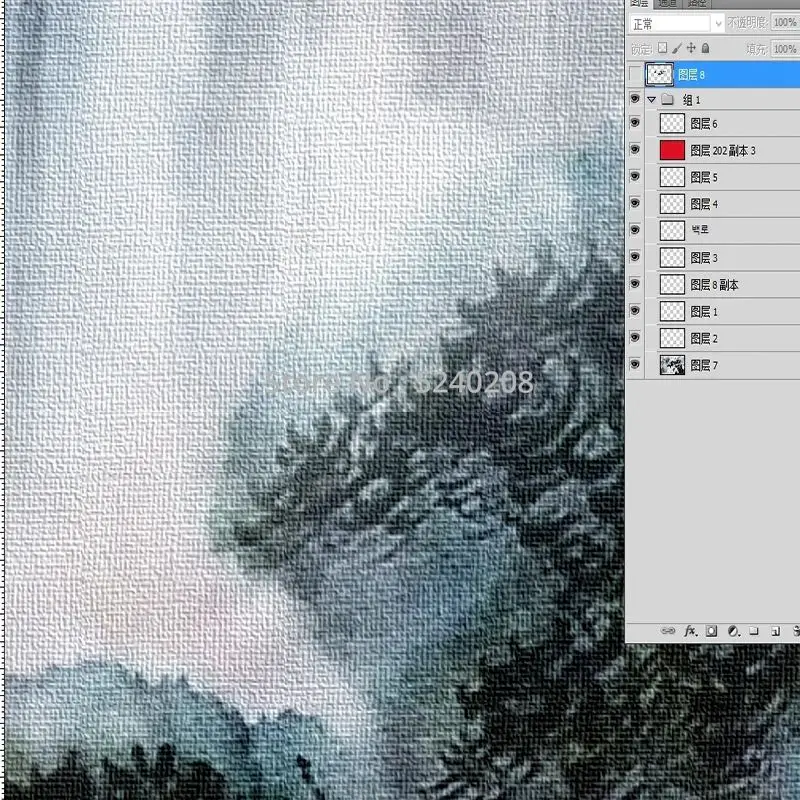Hide the 组 1 group
Image resolution: width=800 pixels, height=800 pixels.
[x=635, y=98]
